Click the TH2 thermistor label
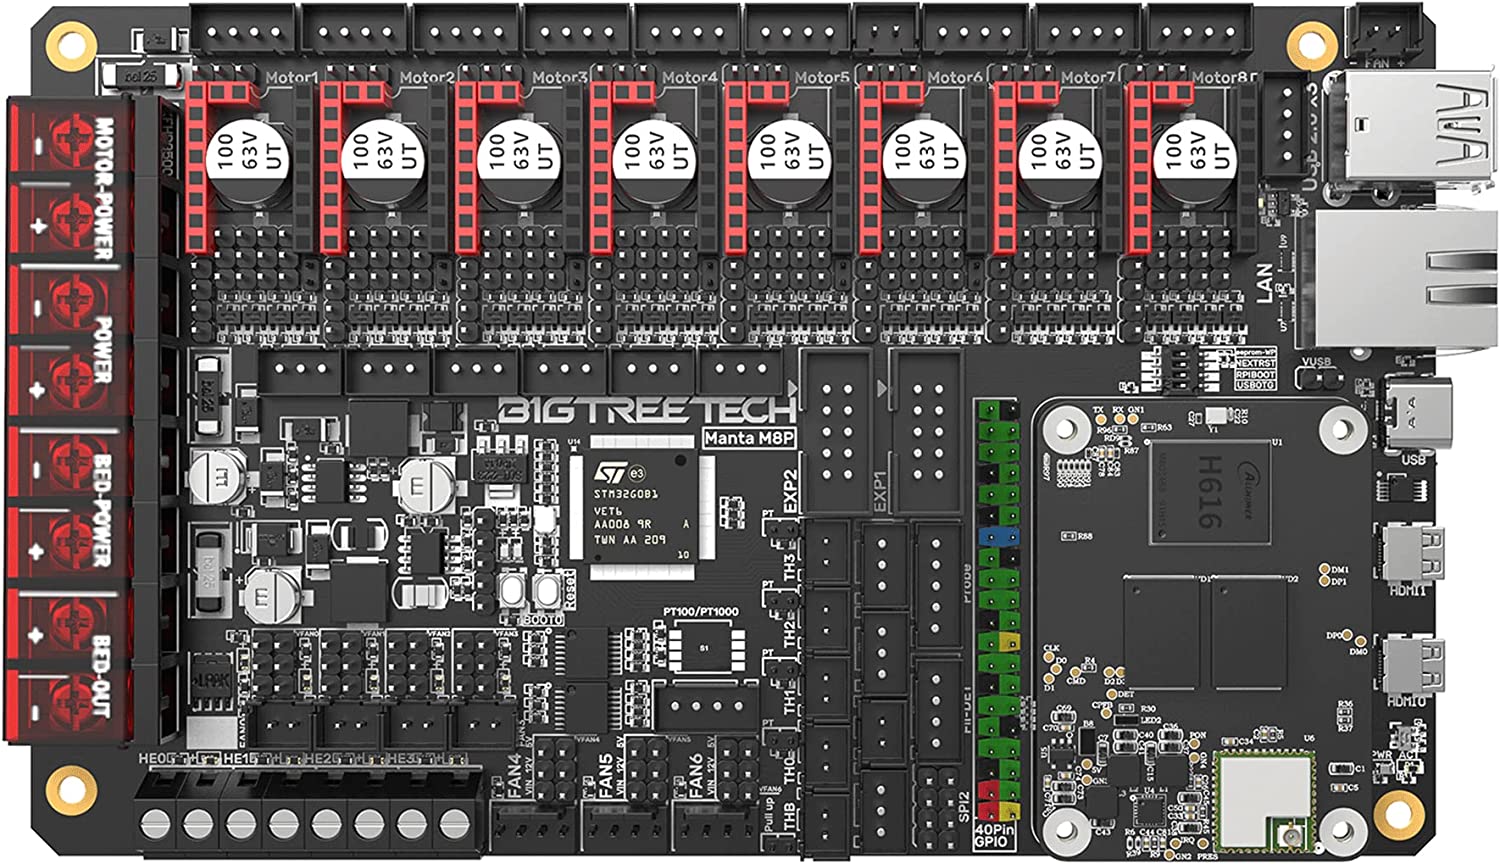Screen dimensions: 1500x864 coord(790,633)
